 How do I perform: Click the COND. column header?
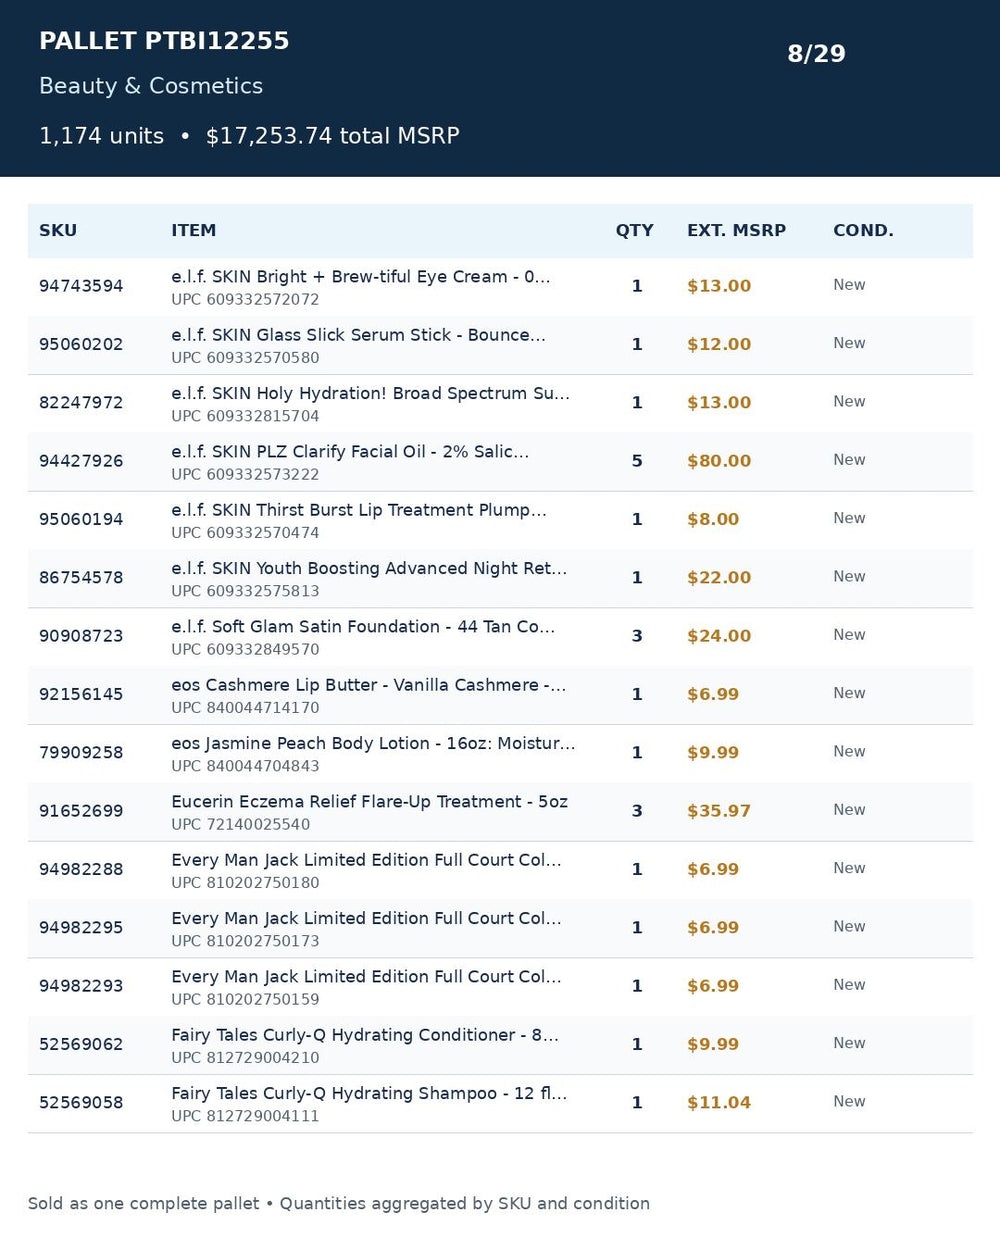(x=863, y=230)
